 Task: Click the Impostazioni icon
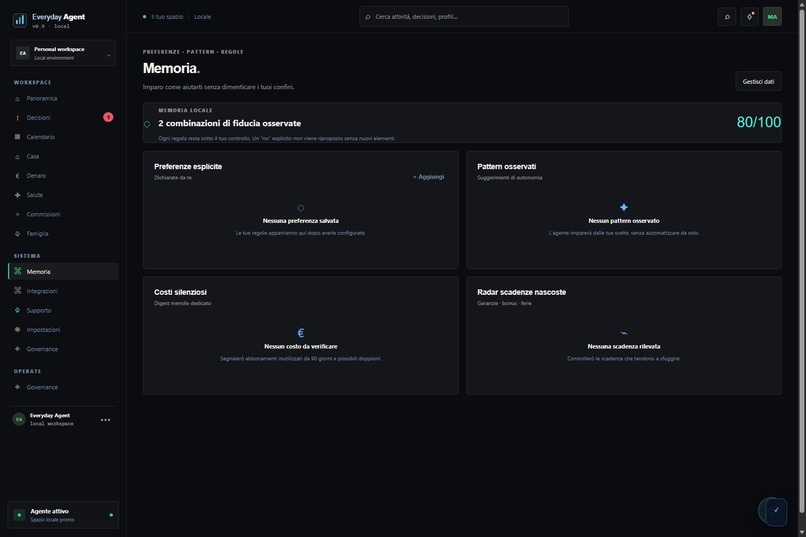point(17,329)
